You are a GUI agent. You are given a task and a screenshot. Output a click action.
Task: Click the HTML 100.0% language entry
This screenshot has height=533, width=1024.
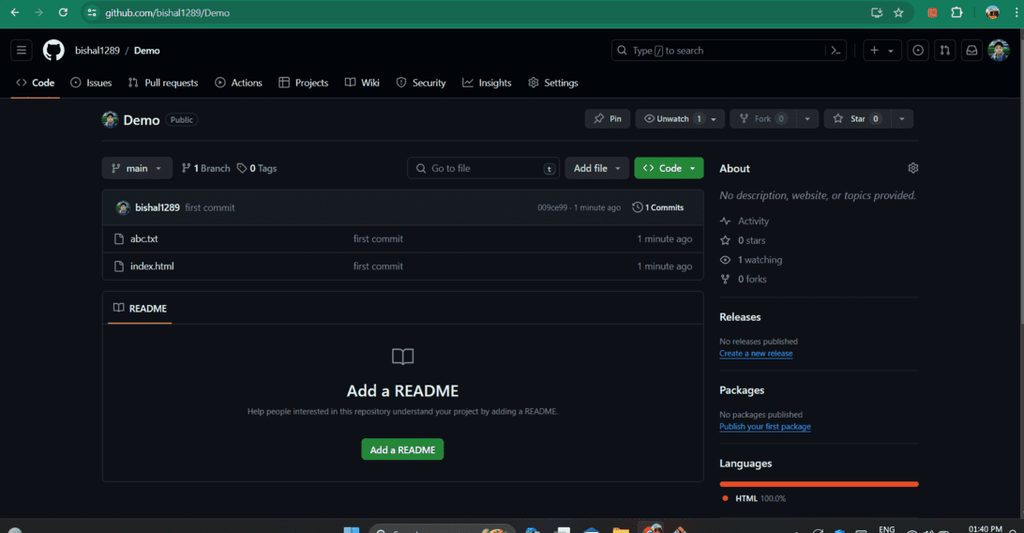coord(754,498)
